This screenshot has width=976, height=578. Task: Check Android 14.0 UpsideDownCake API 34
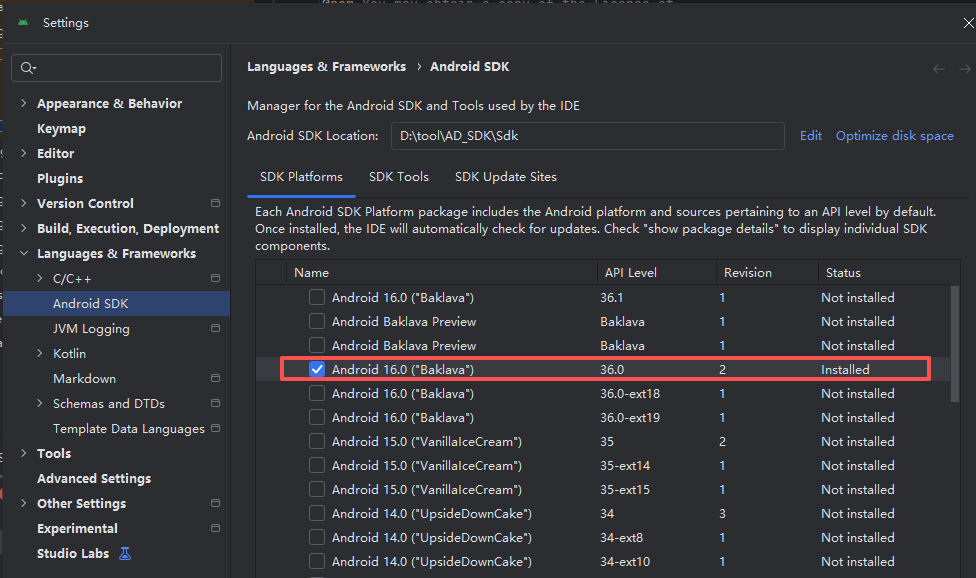(x=317, y=513)
